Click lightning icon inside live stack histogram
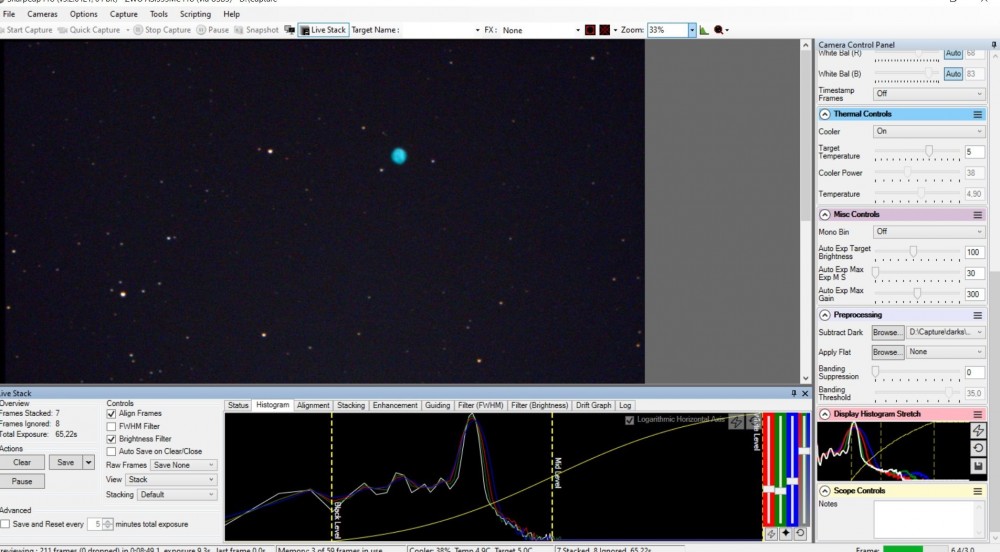The height and width of the screenshot is (552, 1000). coord(736,421)
